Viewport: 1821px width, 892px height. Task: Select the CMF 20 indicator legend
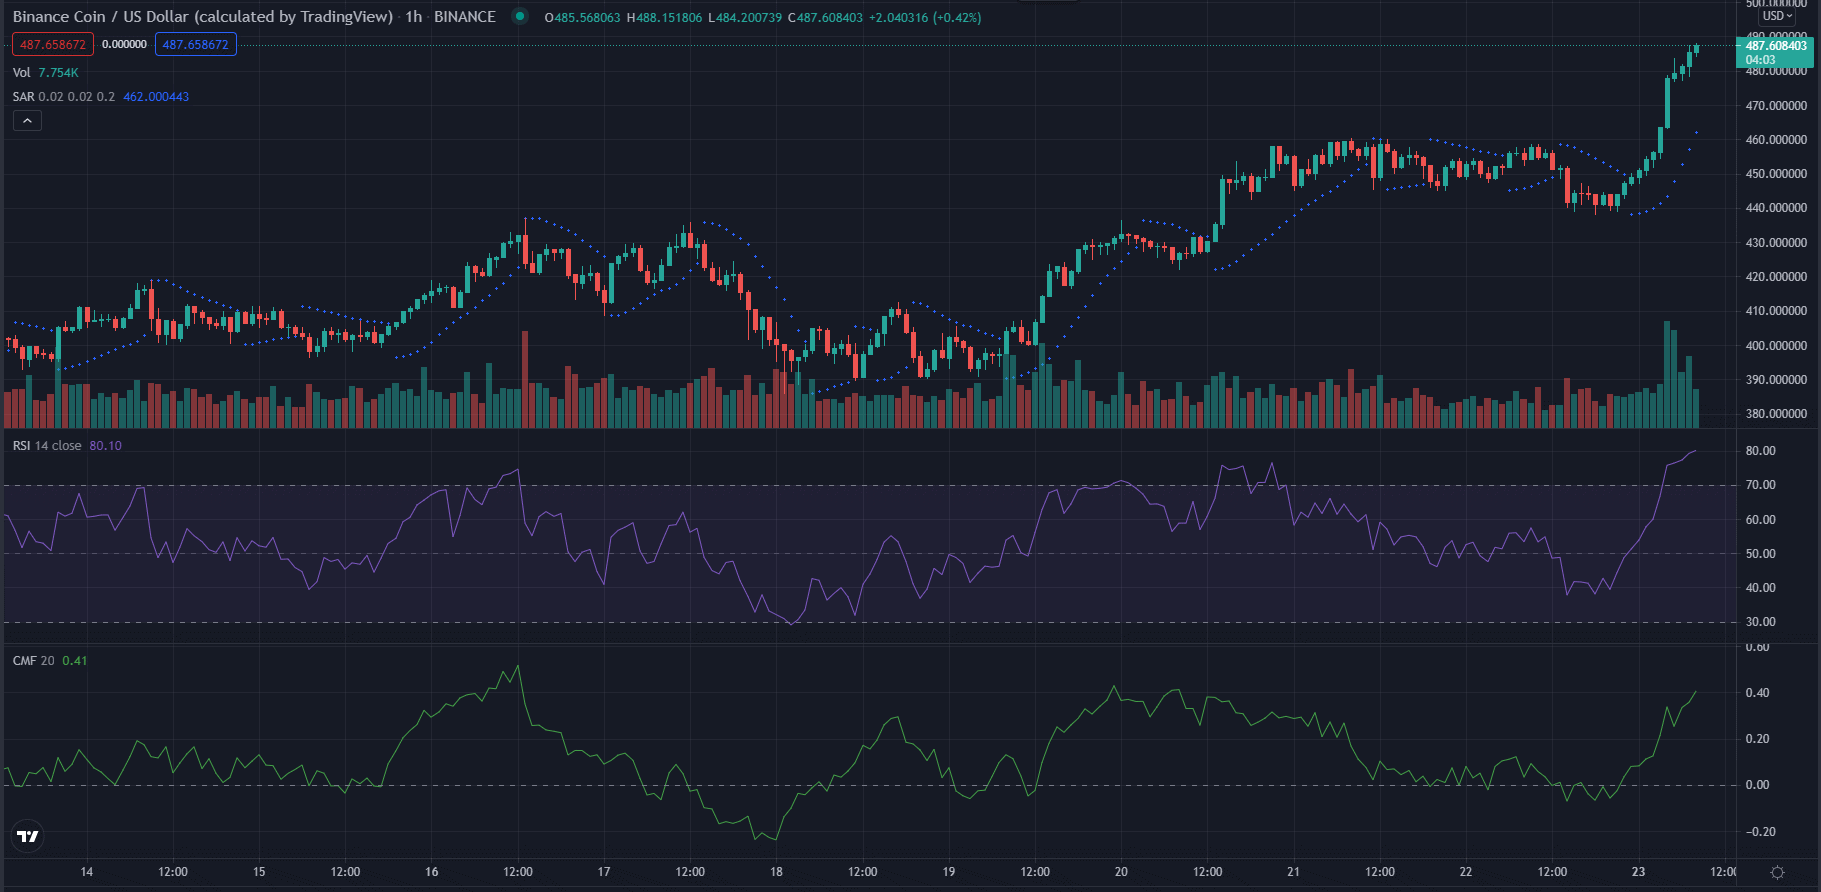34,661
